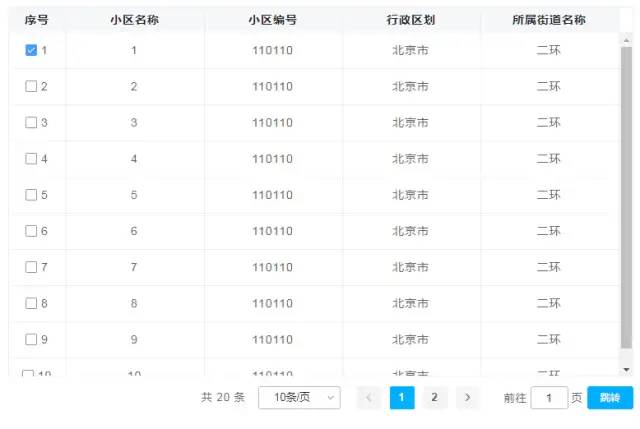Focus the page number input field
This screenshot has height=429, width=640.
pos(549,397)
